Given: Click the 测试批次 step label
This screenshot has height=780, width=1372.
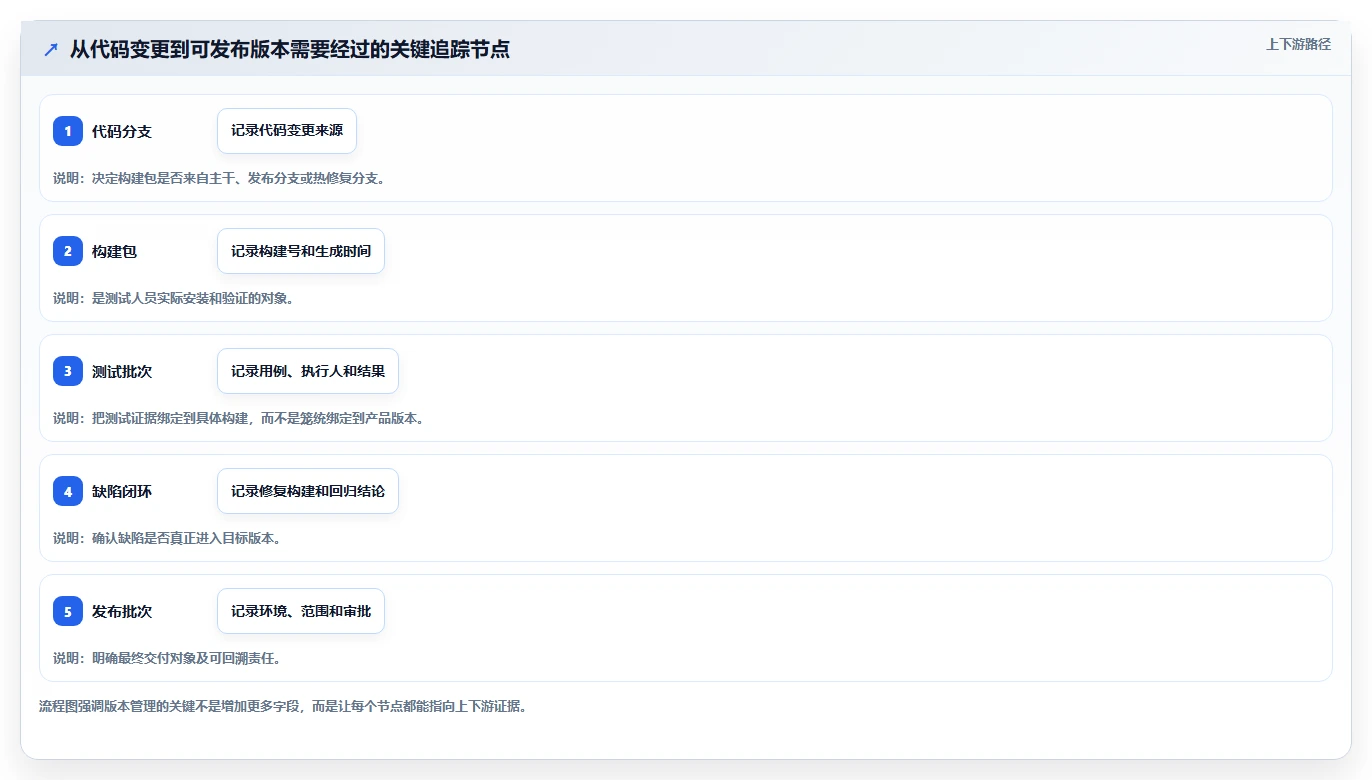Looking at the screenshot, I should pyautogui.click(x=122, y=371).
